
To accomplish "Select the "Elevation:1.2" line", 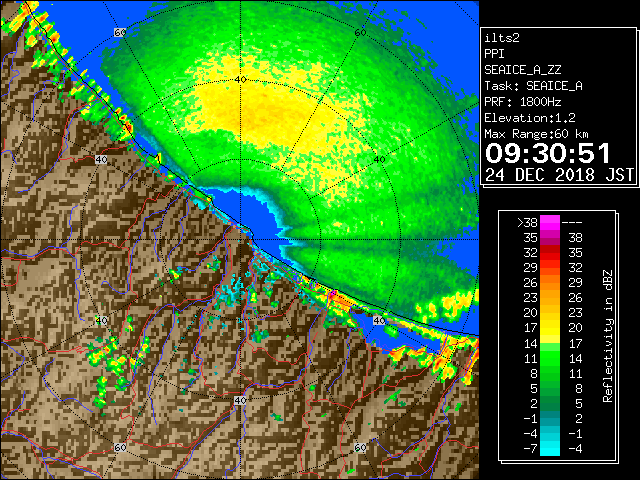I will (530, 118).
